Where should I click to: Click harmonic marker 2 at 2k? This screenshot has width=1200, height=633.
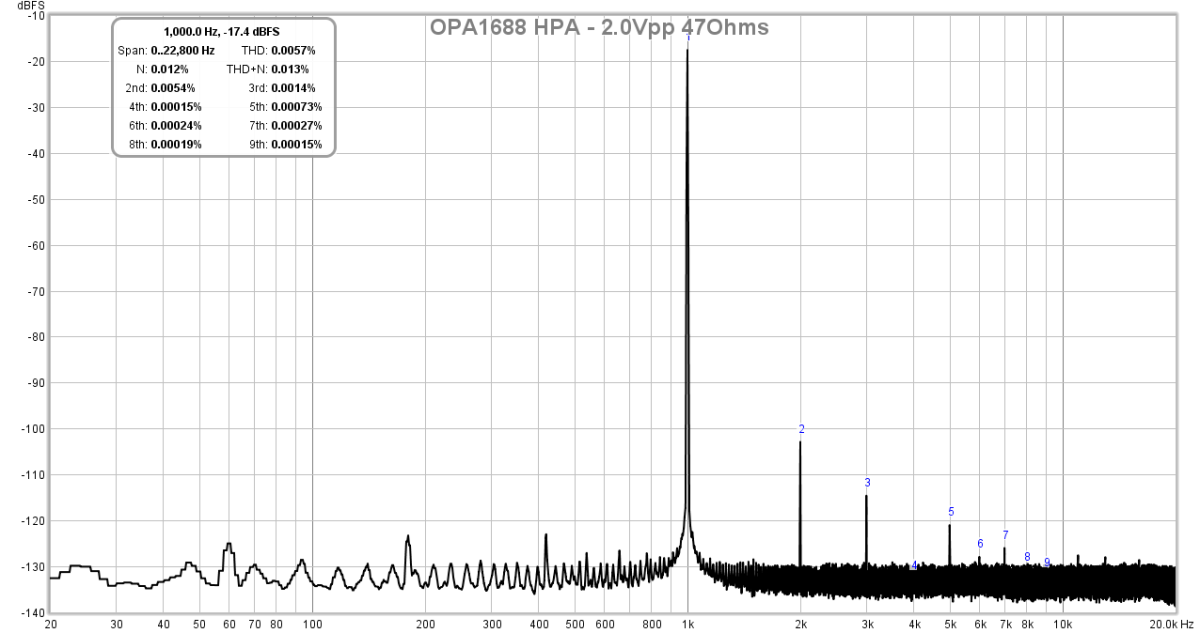click(801, 429)
